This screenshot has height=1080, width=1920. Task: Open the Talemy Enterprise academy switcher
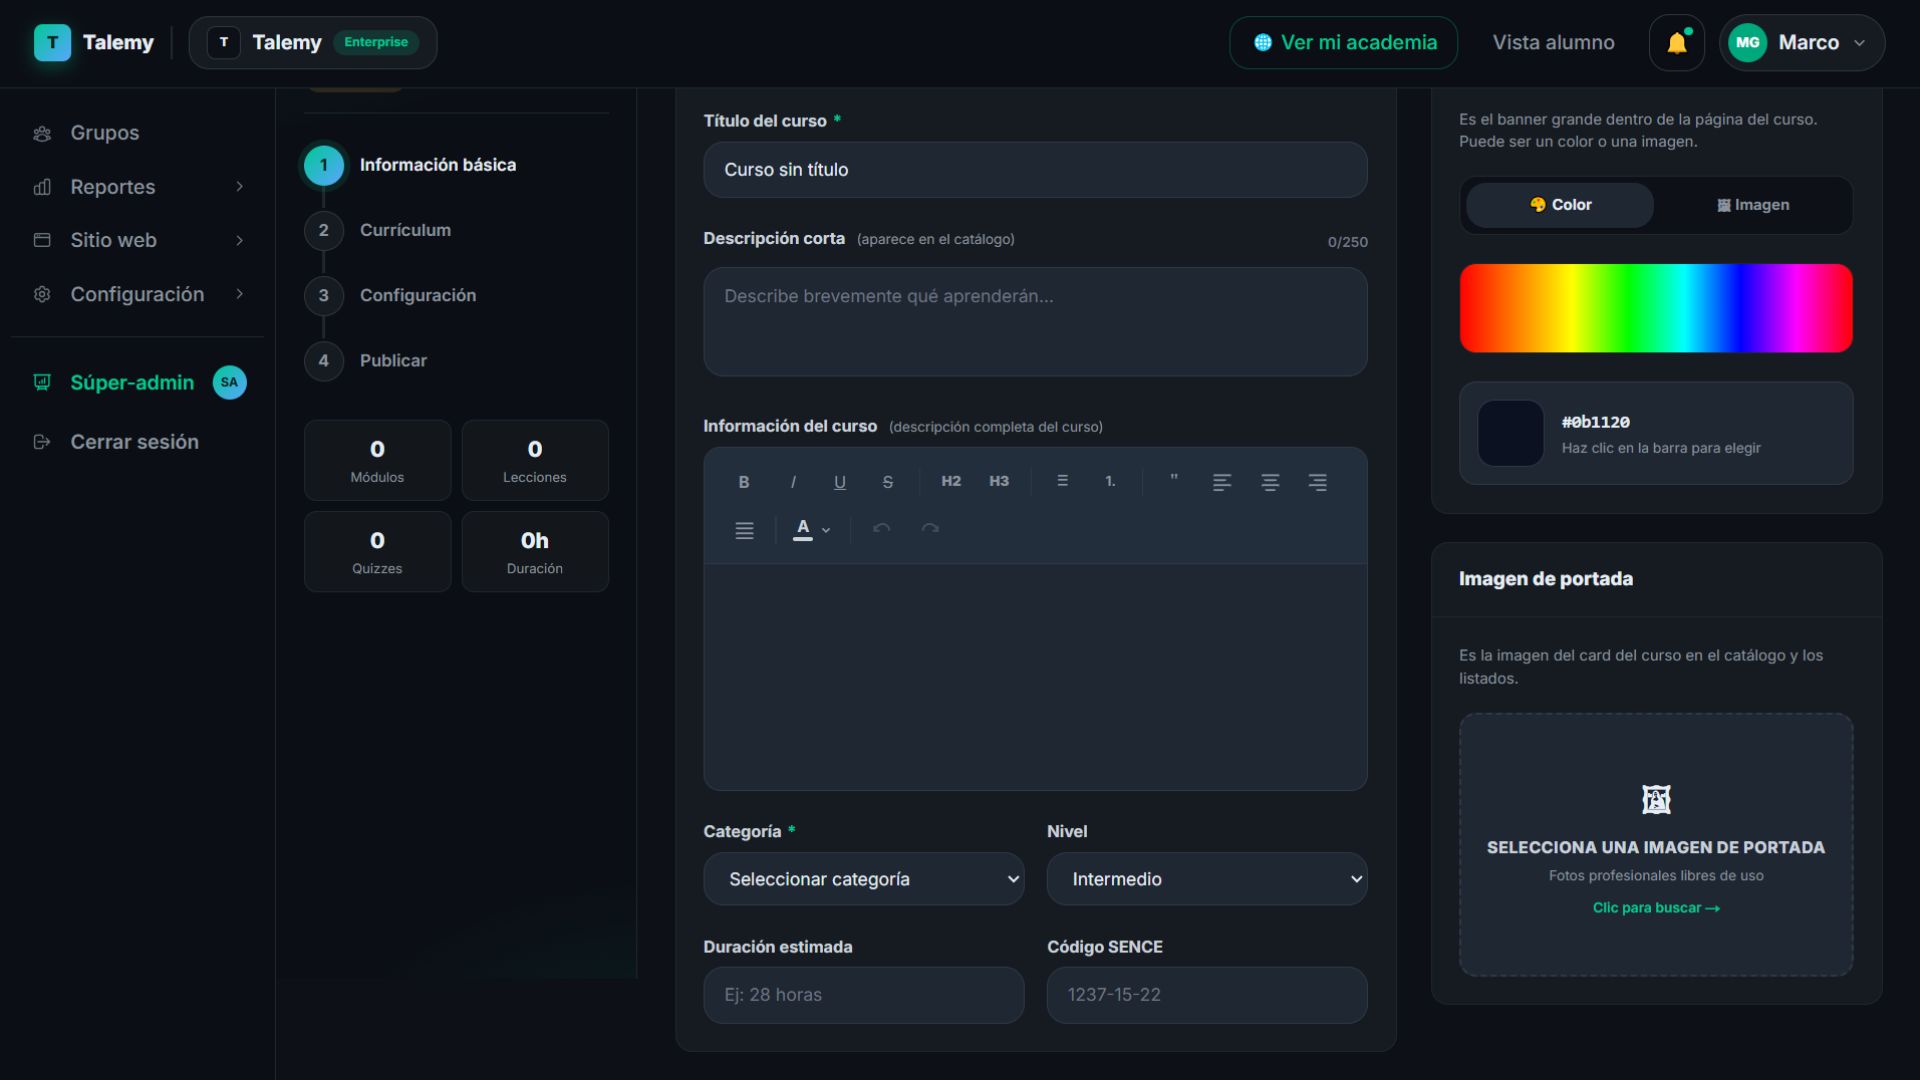tap(313, 43)
